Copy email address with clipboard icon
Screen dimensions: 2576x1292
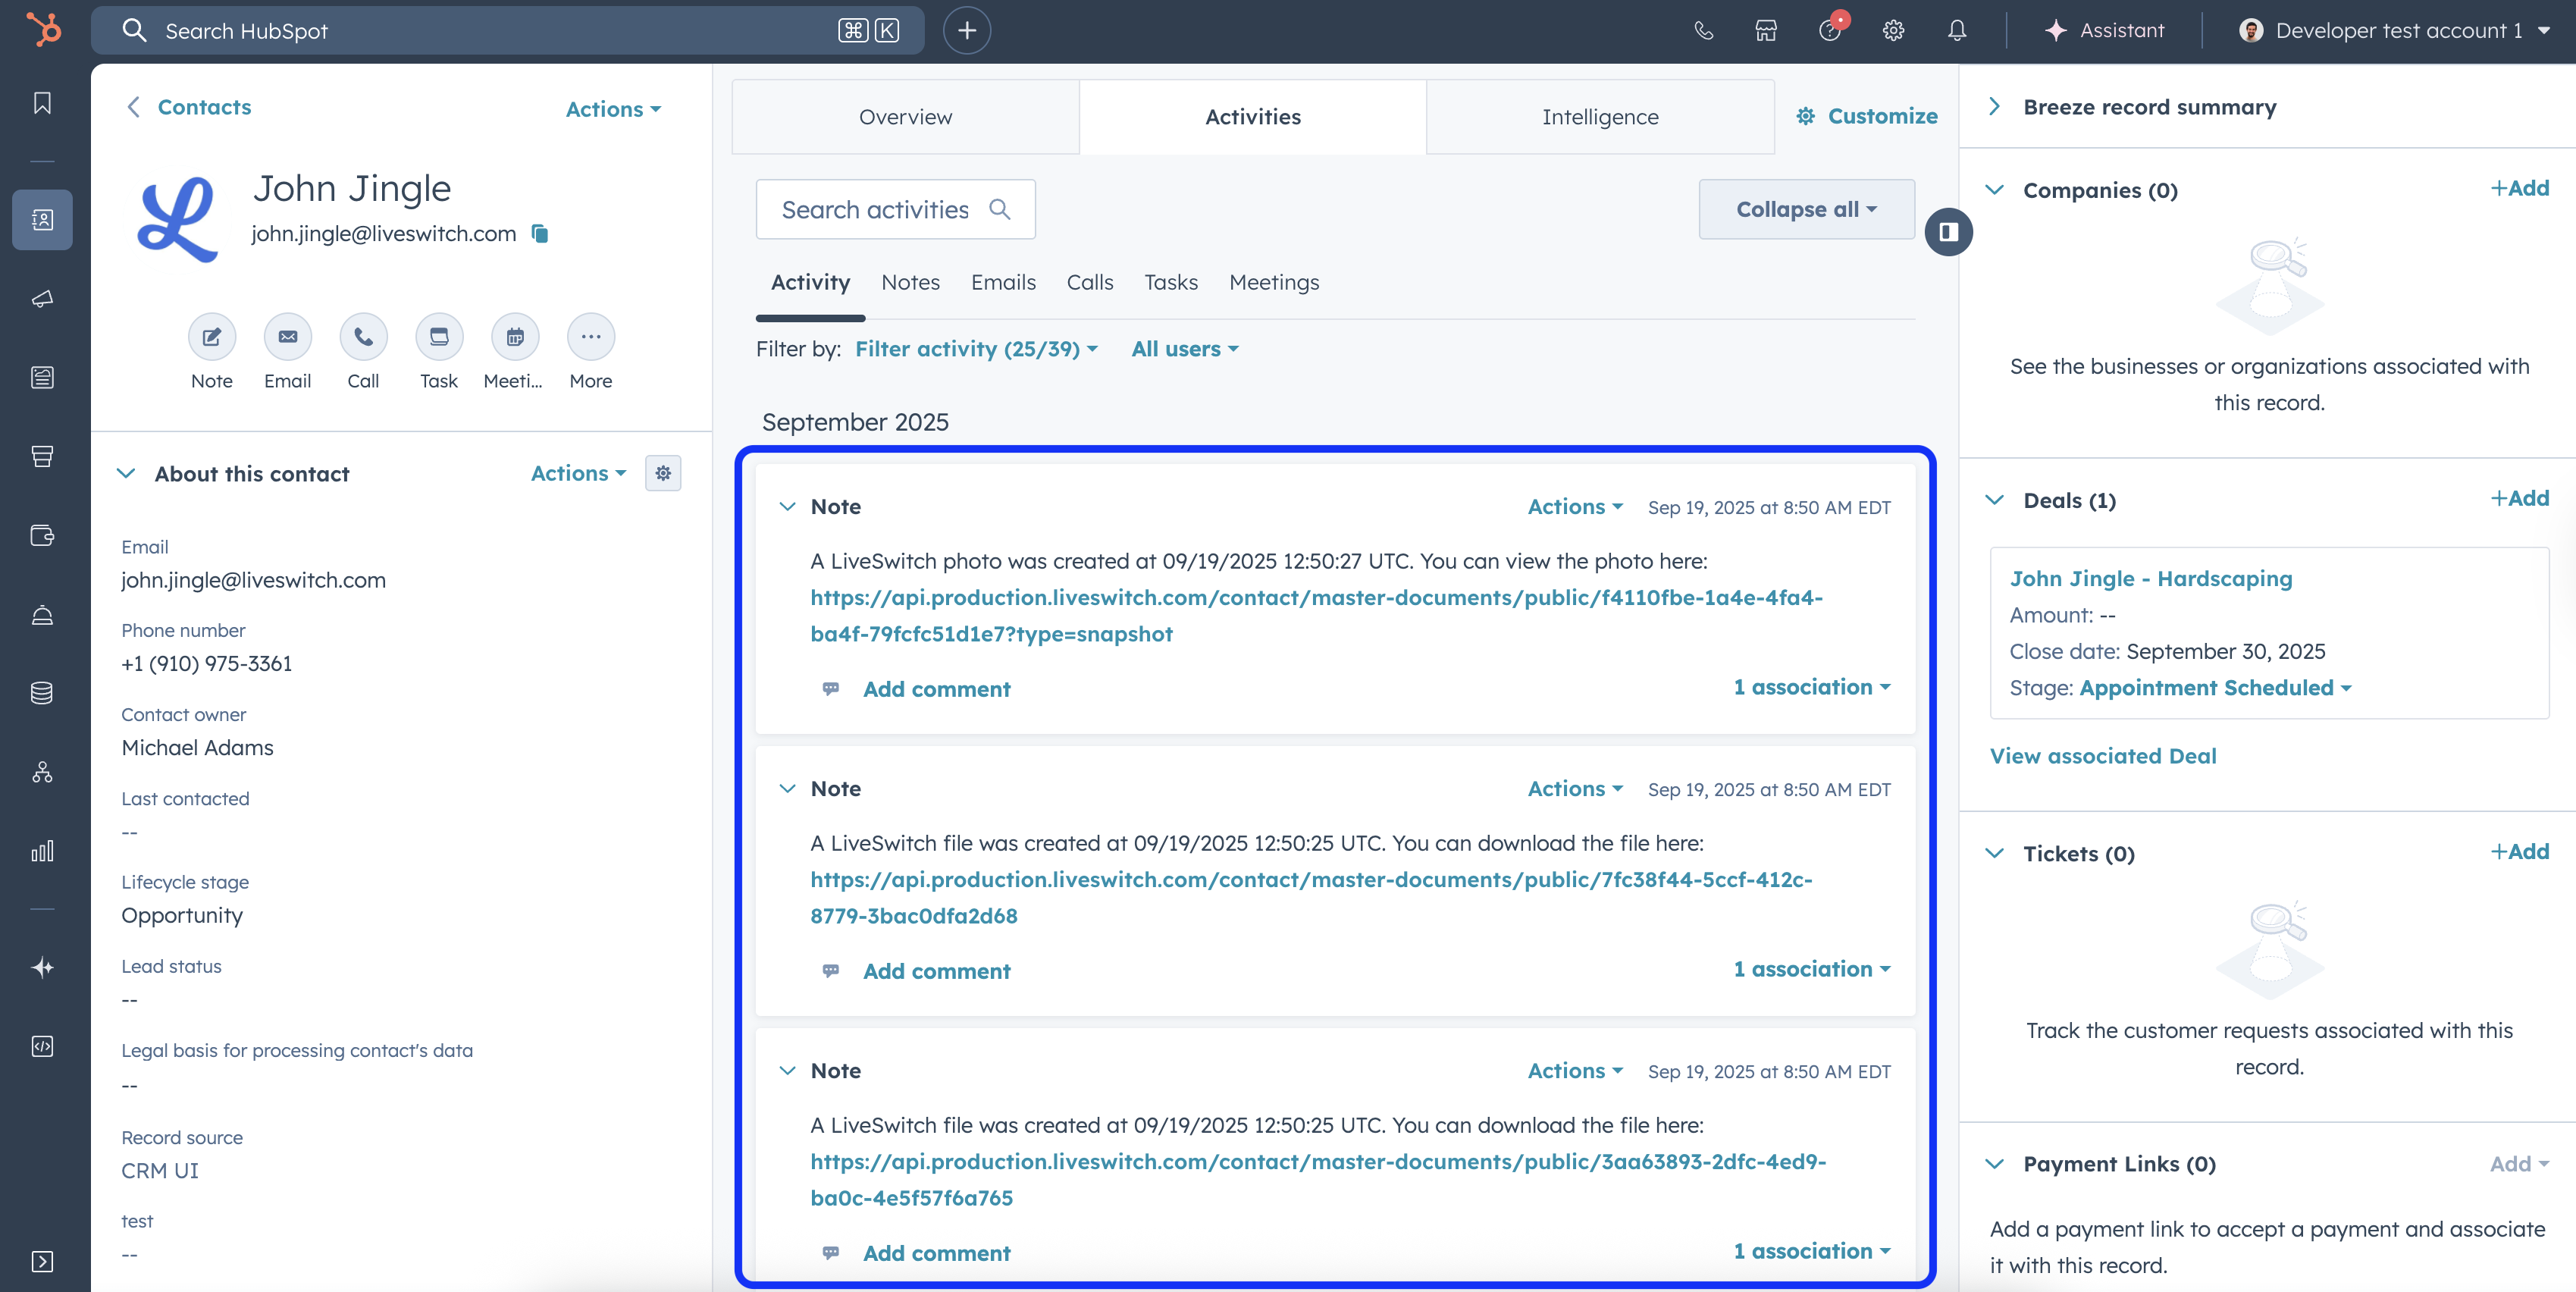540,234
